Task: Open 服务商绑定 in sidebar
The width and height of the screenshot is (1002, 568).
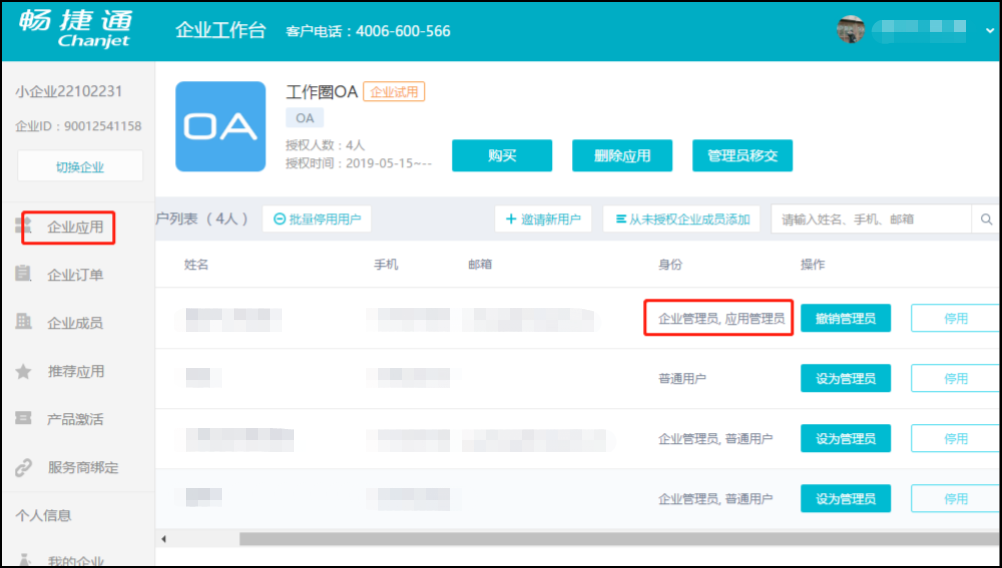Action: 83,467
